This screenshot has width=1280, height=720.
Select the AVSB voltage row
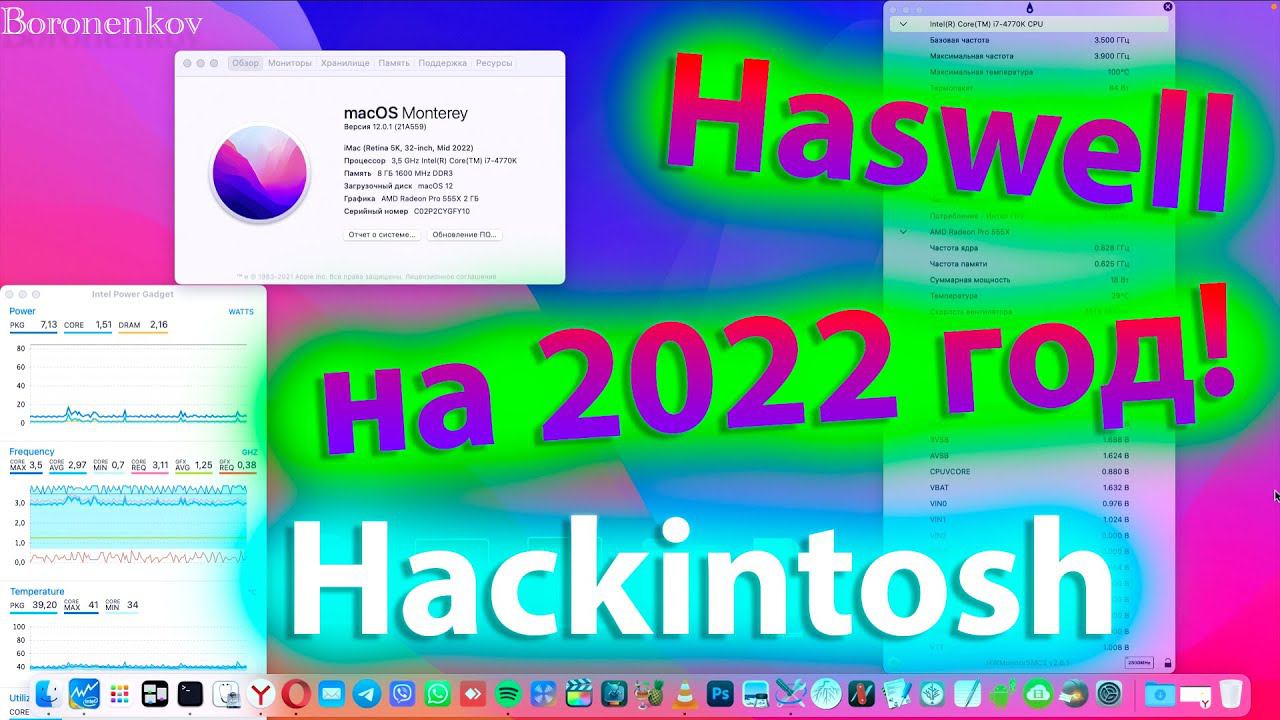point(1029,456)
